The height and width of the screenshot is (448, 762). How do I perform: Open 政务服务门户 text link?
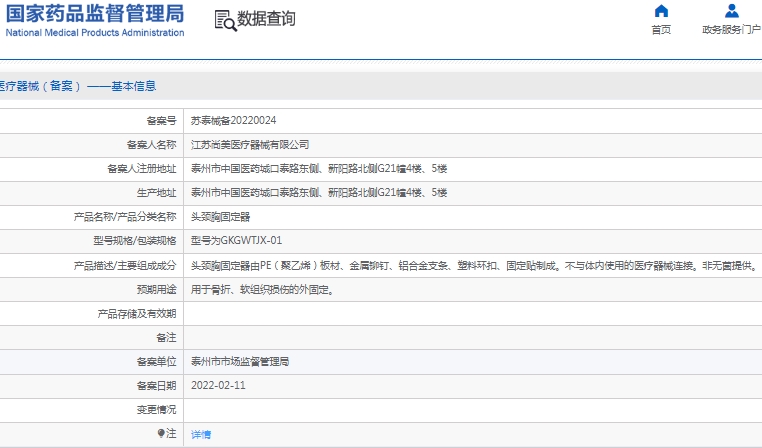731,30
